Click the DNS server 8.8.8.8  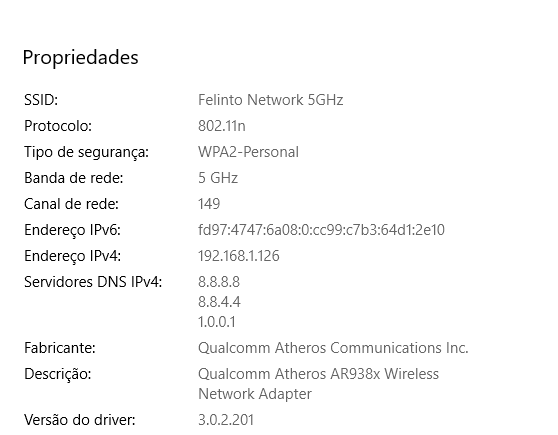tap(219, 282)
